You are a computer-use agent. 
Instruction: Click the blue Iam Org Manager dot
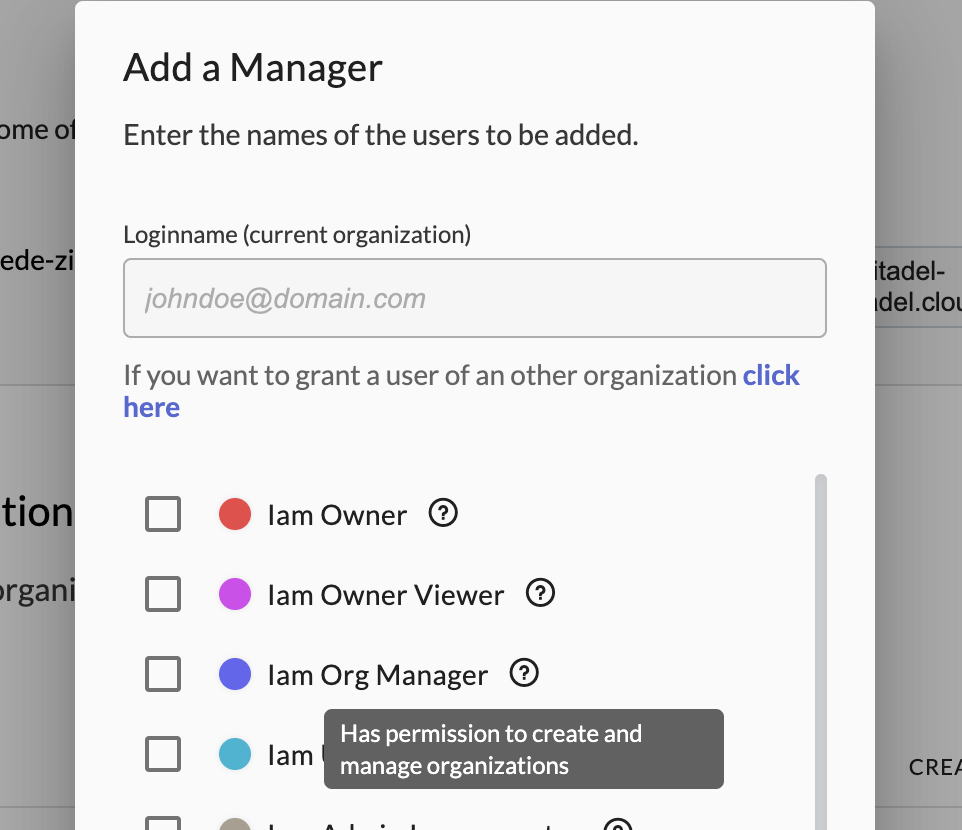235,674
